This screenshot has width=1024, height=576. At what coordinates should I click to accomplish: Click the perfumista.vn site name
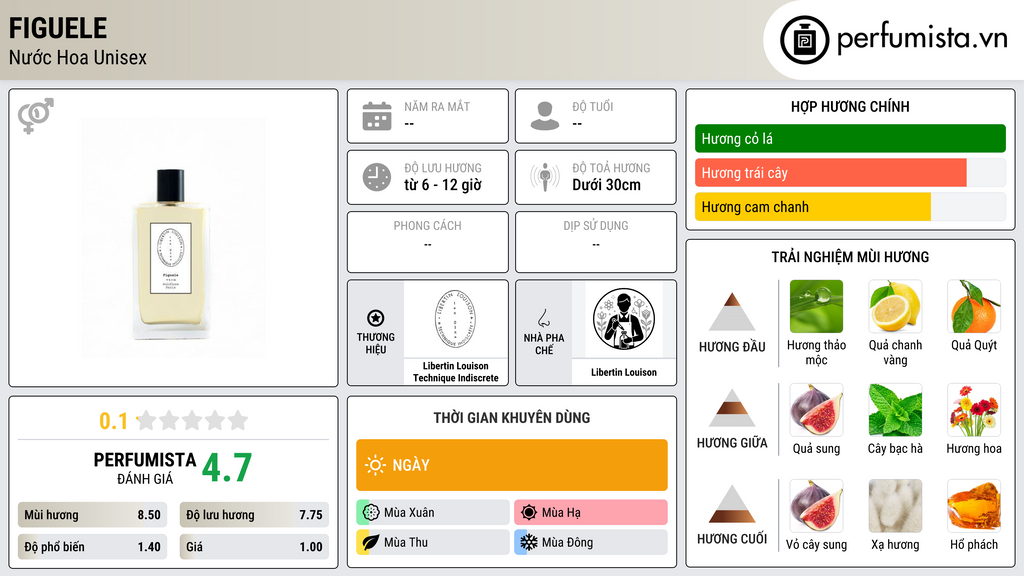coord(922,39)
